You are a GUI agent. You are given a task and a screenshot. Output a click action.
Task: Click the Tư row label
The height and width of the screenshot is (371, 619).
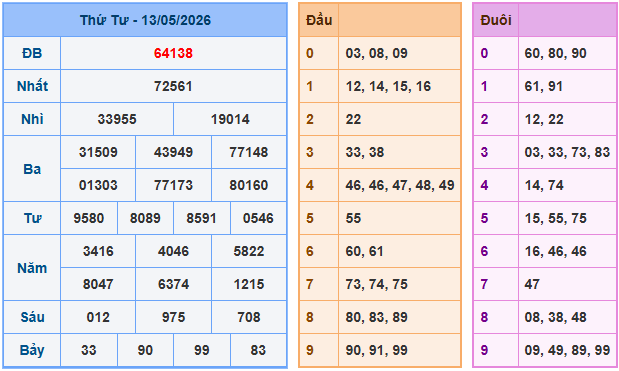click(32, 218)
